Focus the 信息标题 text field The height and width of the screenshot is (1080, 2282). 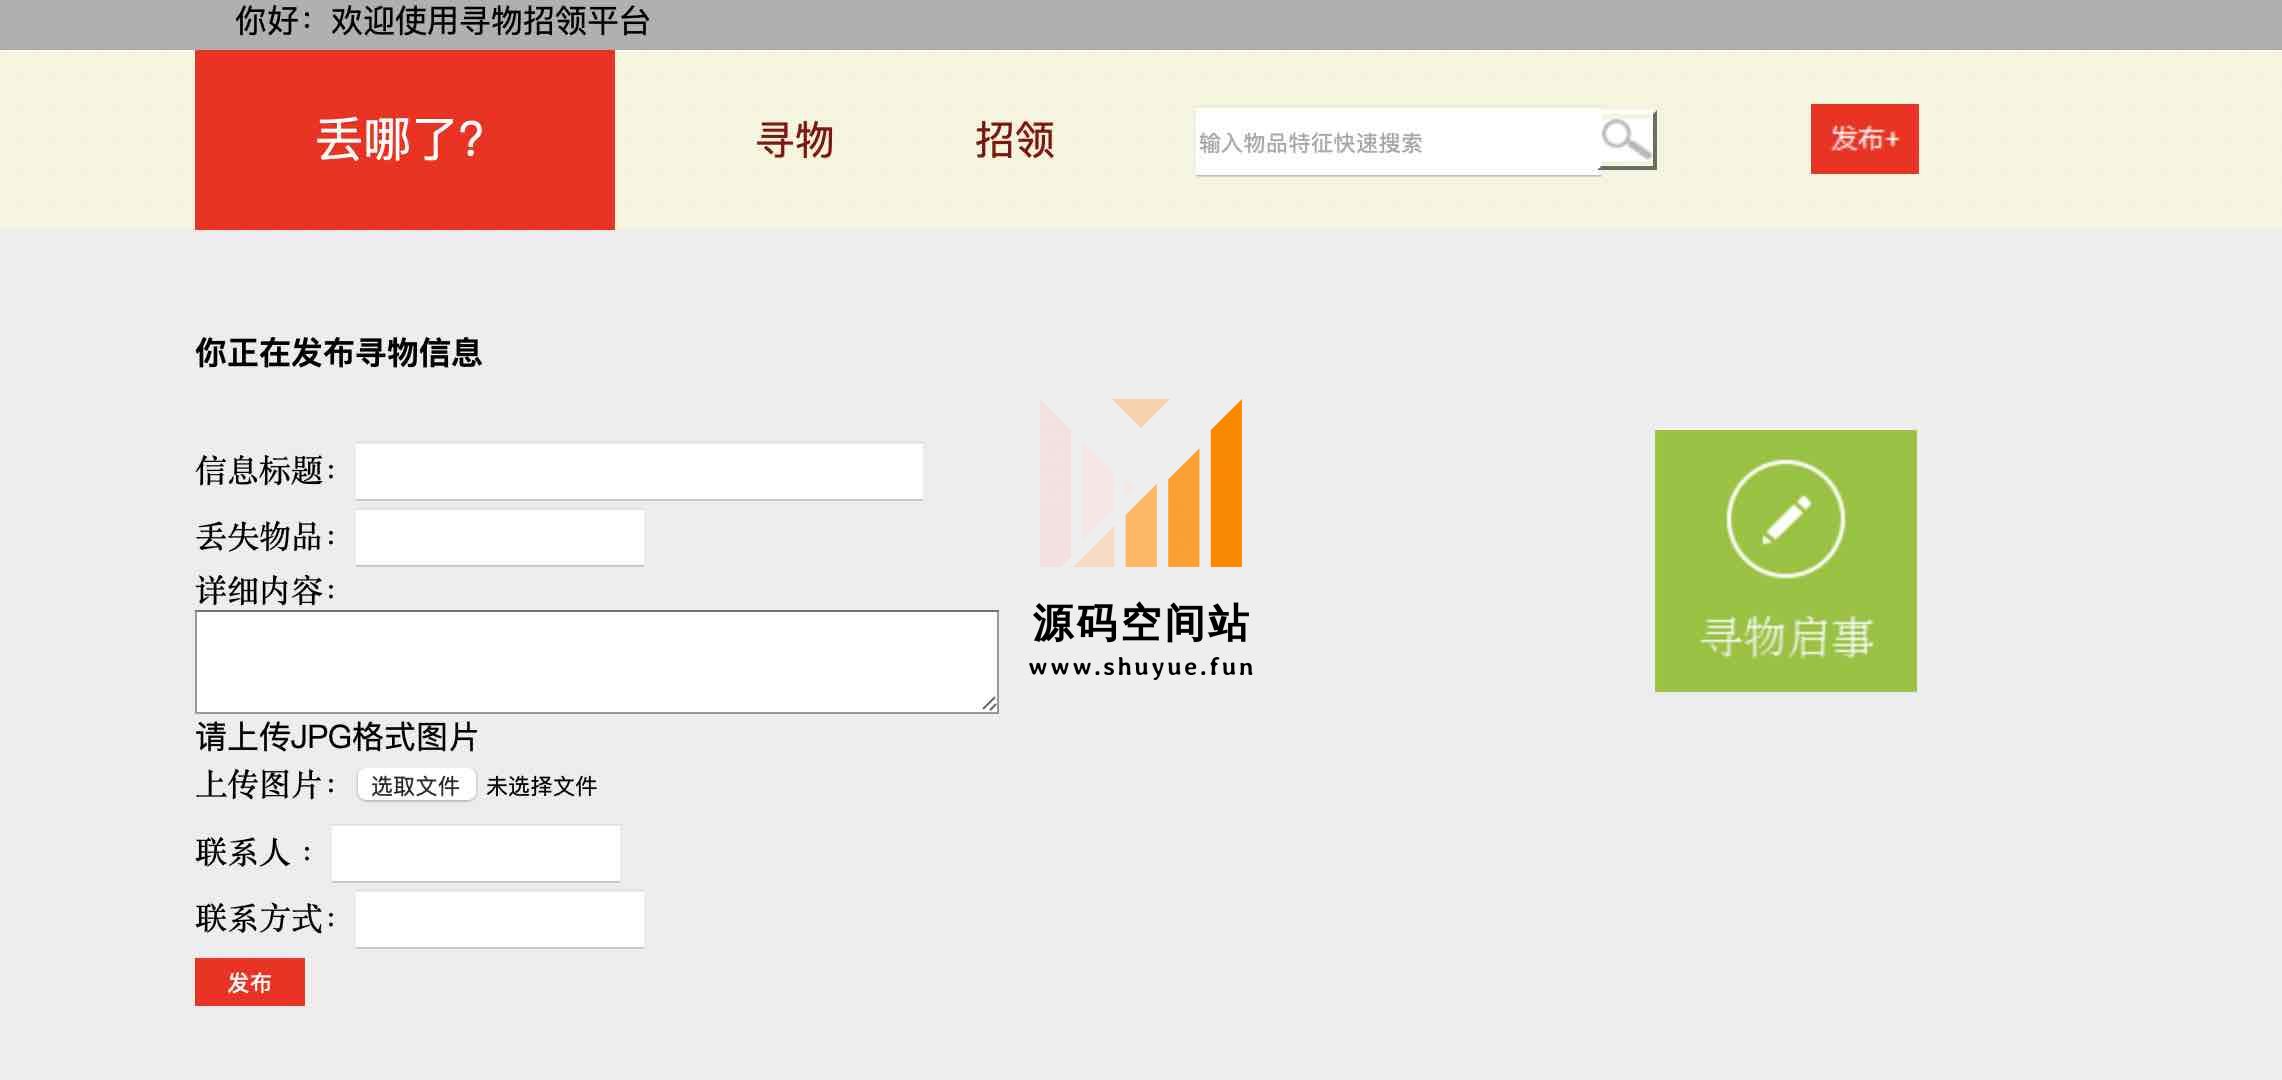point(639,471)
